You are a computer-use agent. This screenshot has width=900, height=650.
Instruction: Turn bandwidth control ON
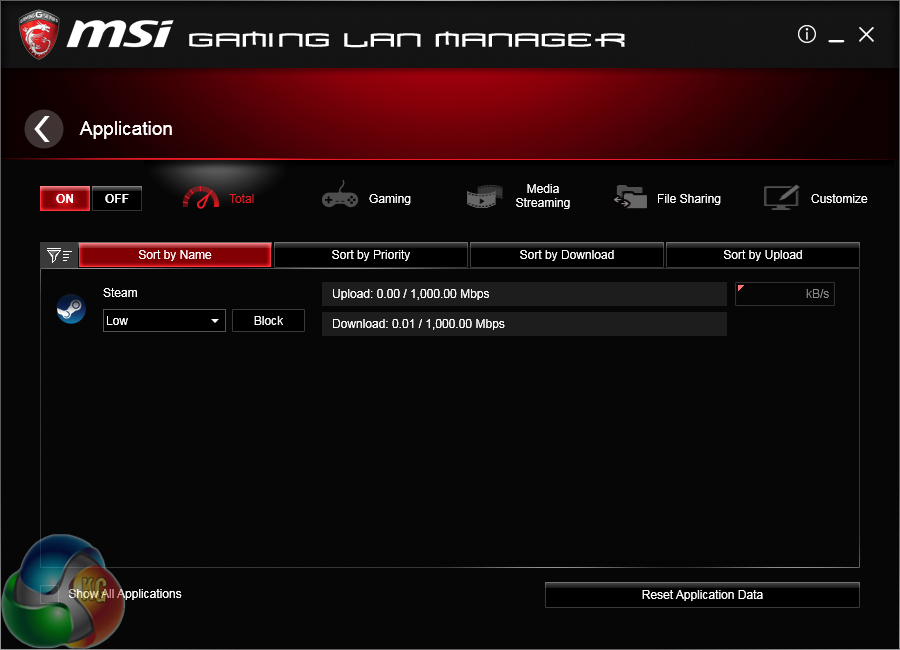click(x=65, y=199)
